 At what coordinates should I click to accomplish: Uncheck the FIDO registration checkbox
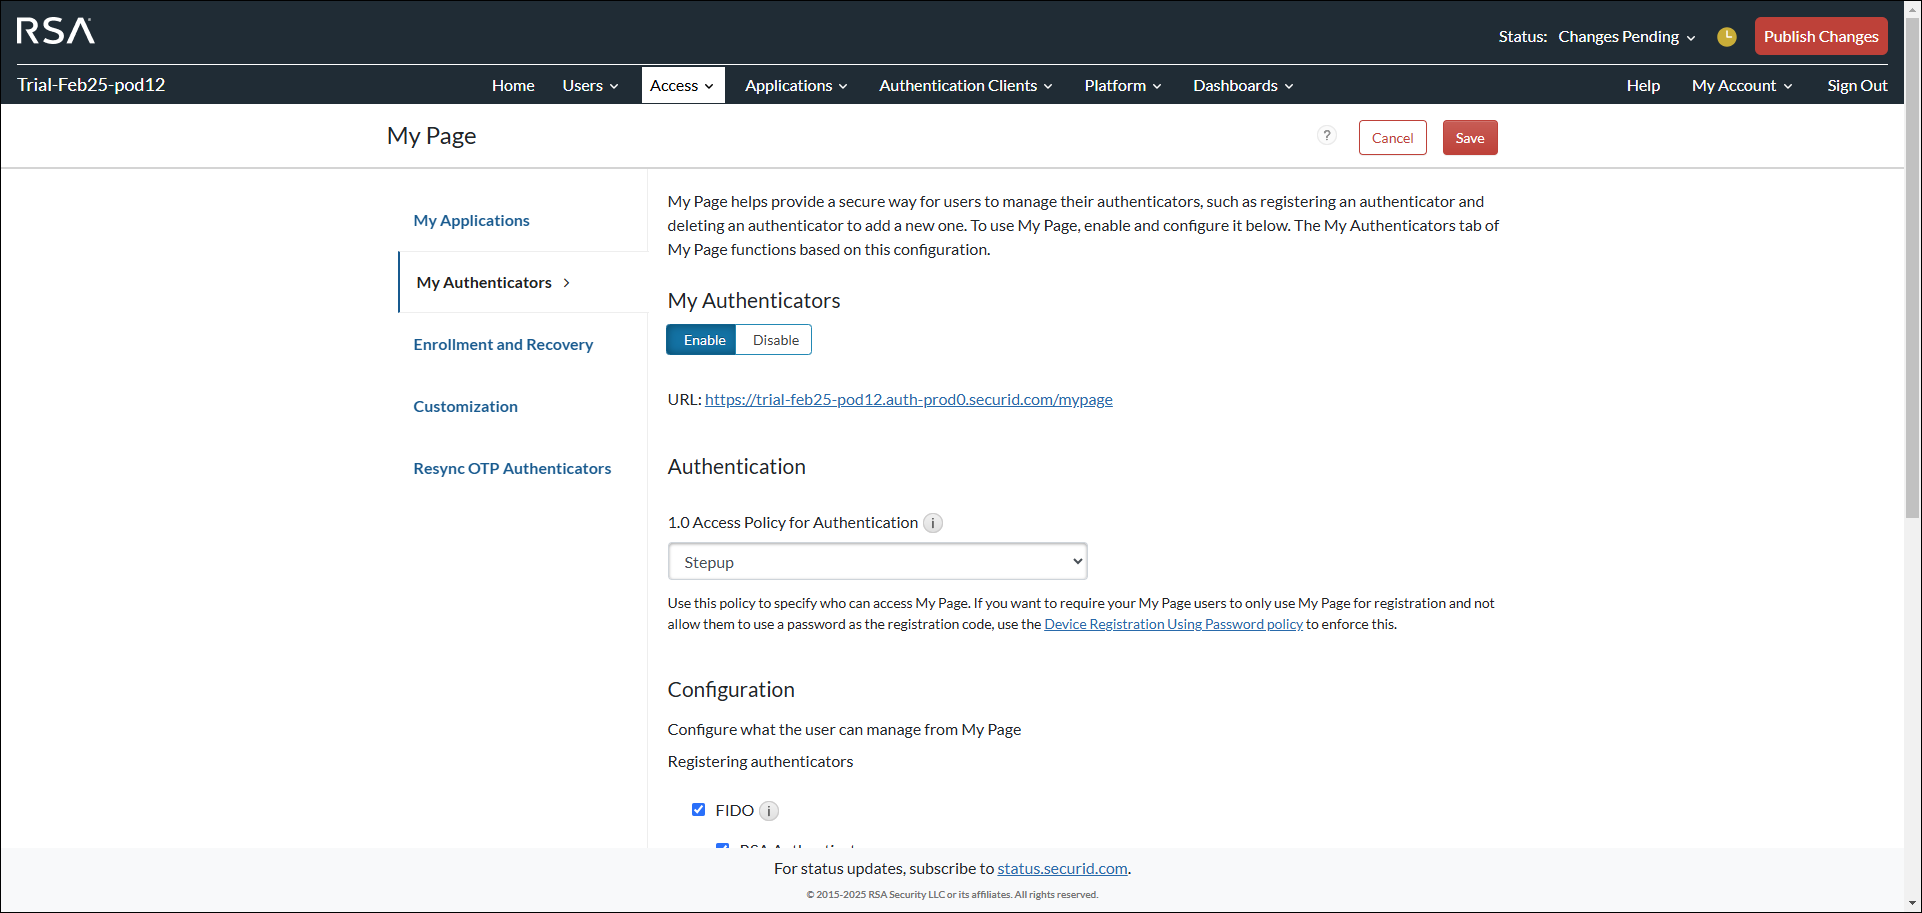698,809
